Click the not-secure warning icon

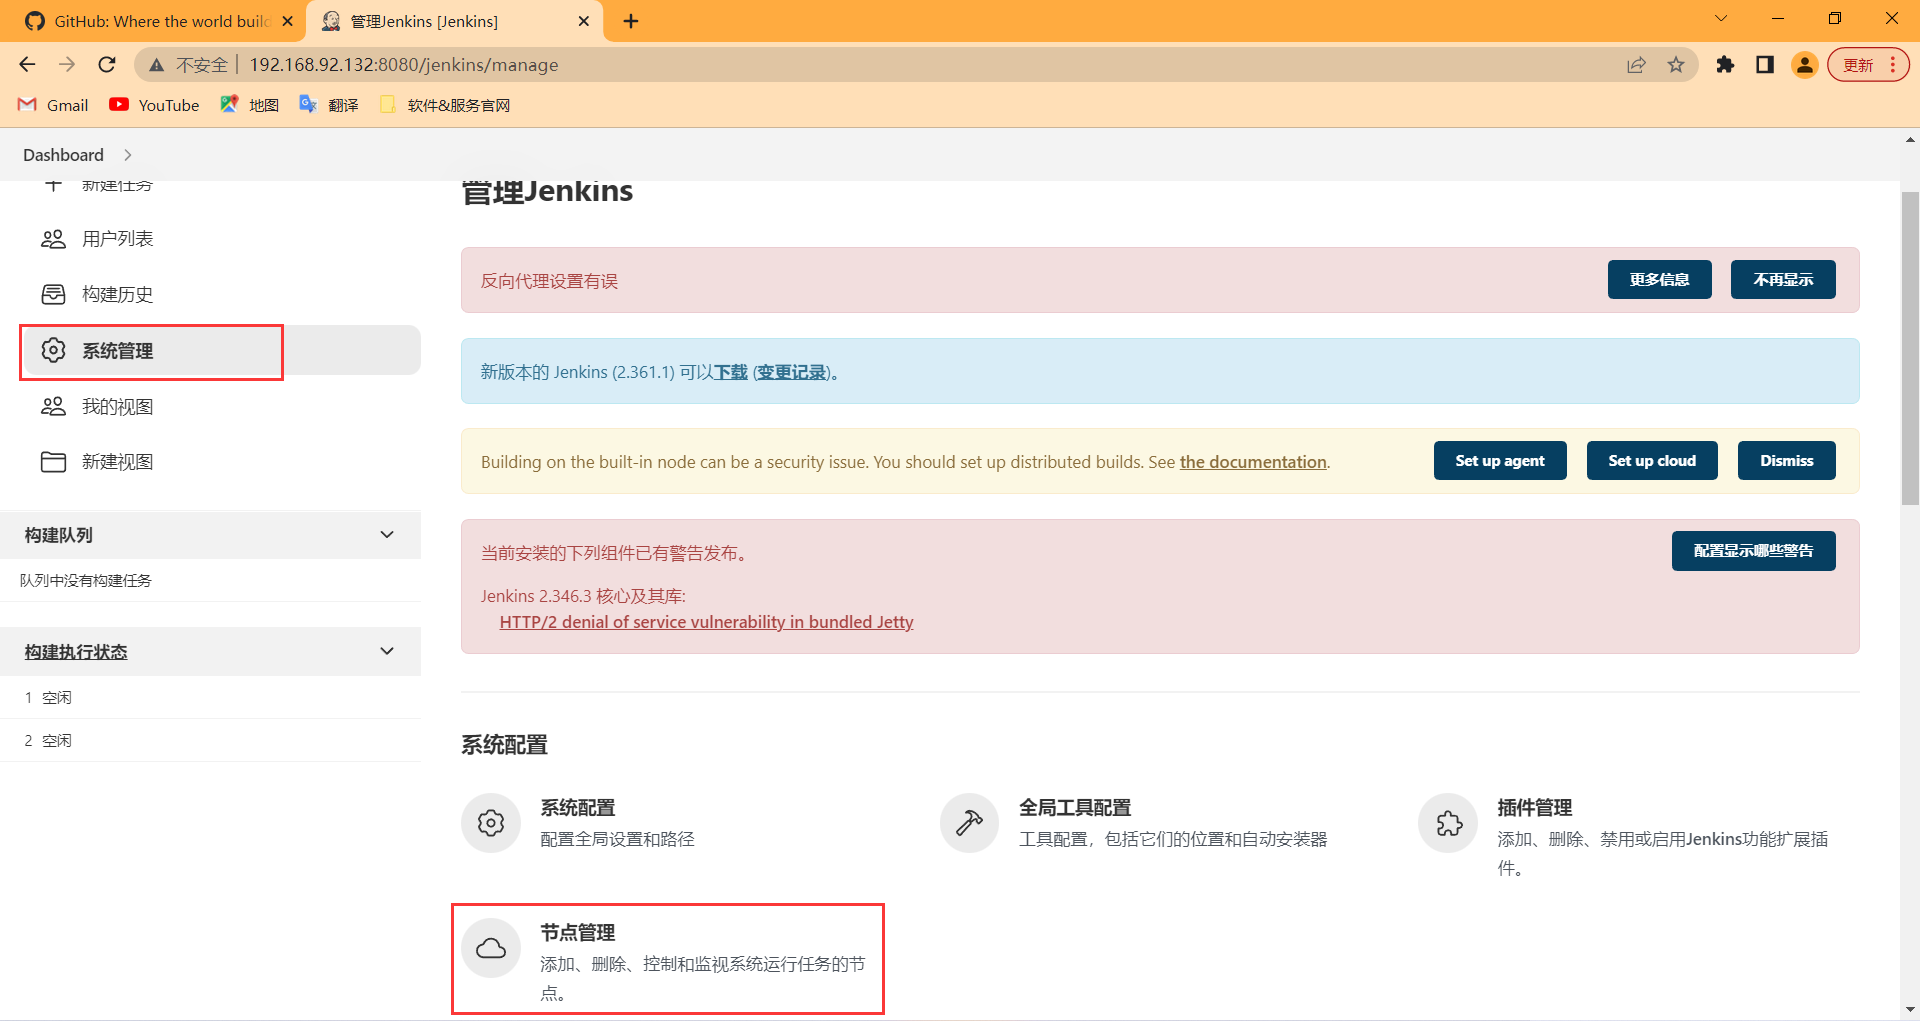[x=156, y=65]
